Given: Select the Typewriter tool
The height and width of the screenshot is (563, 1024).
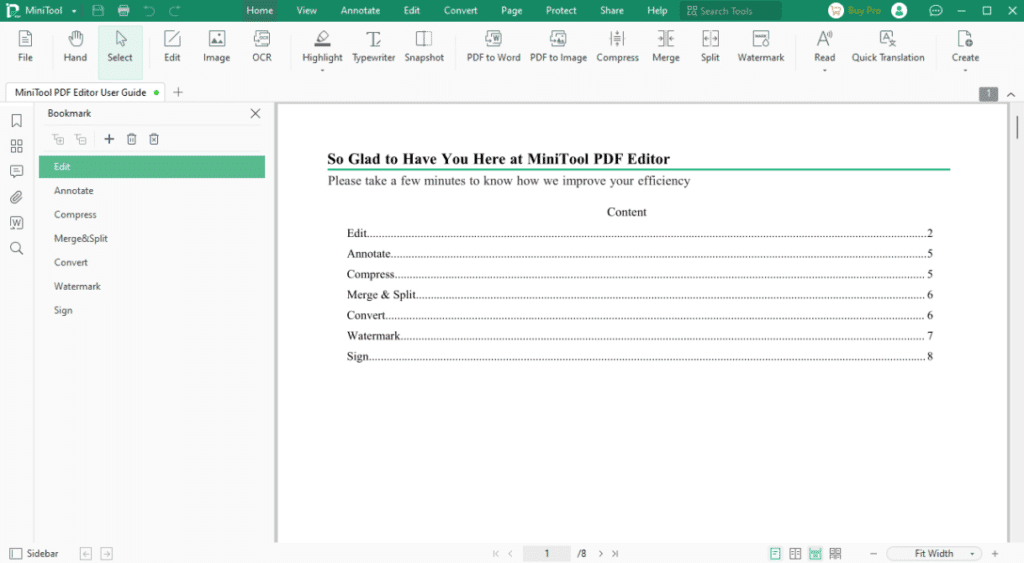Looking at the screenshot, I should pos(374,46).
